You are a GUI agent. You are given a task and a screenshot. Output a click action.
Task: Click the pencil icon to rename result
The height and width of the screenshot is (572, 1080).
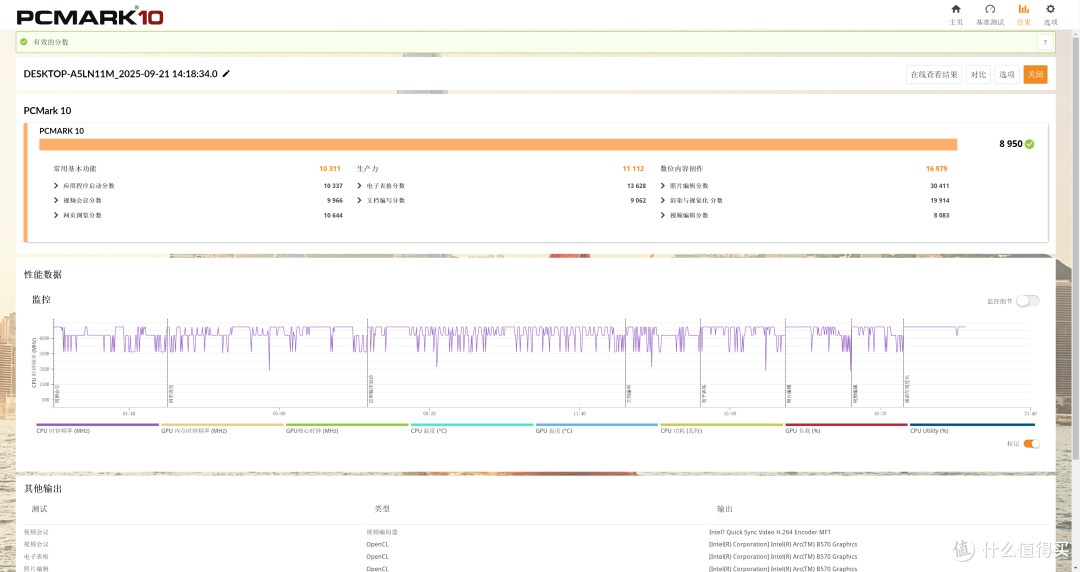pos(226,74)
